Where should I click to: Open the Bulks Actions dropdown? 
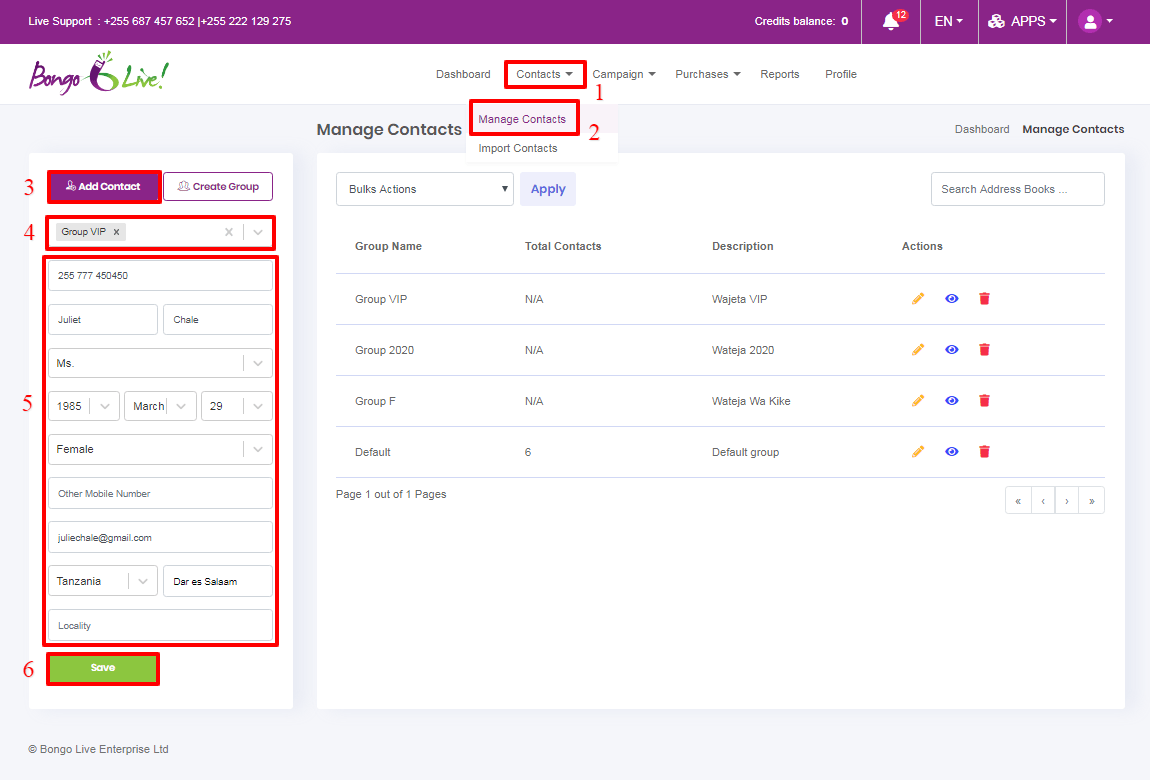(424, 189)
